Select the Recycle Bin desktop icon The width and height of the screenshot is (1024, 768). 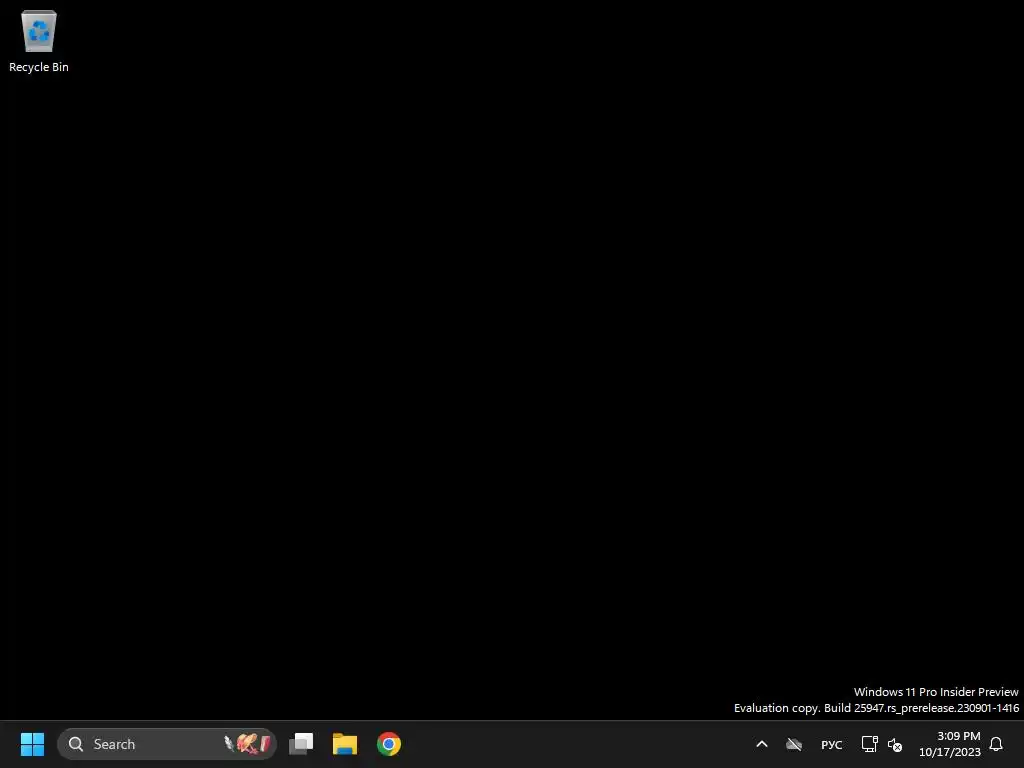point(39,41)
